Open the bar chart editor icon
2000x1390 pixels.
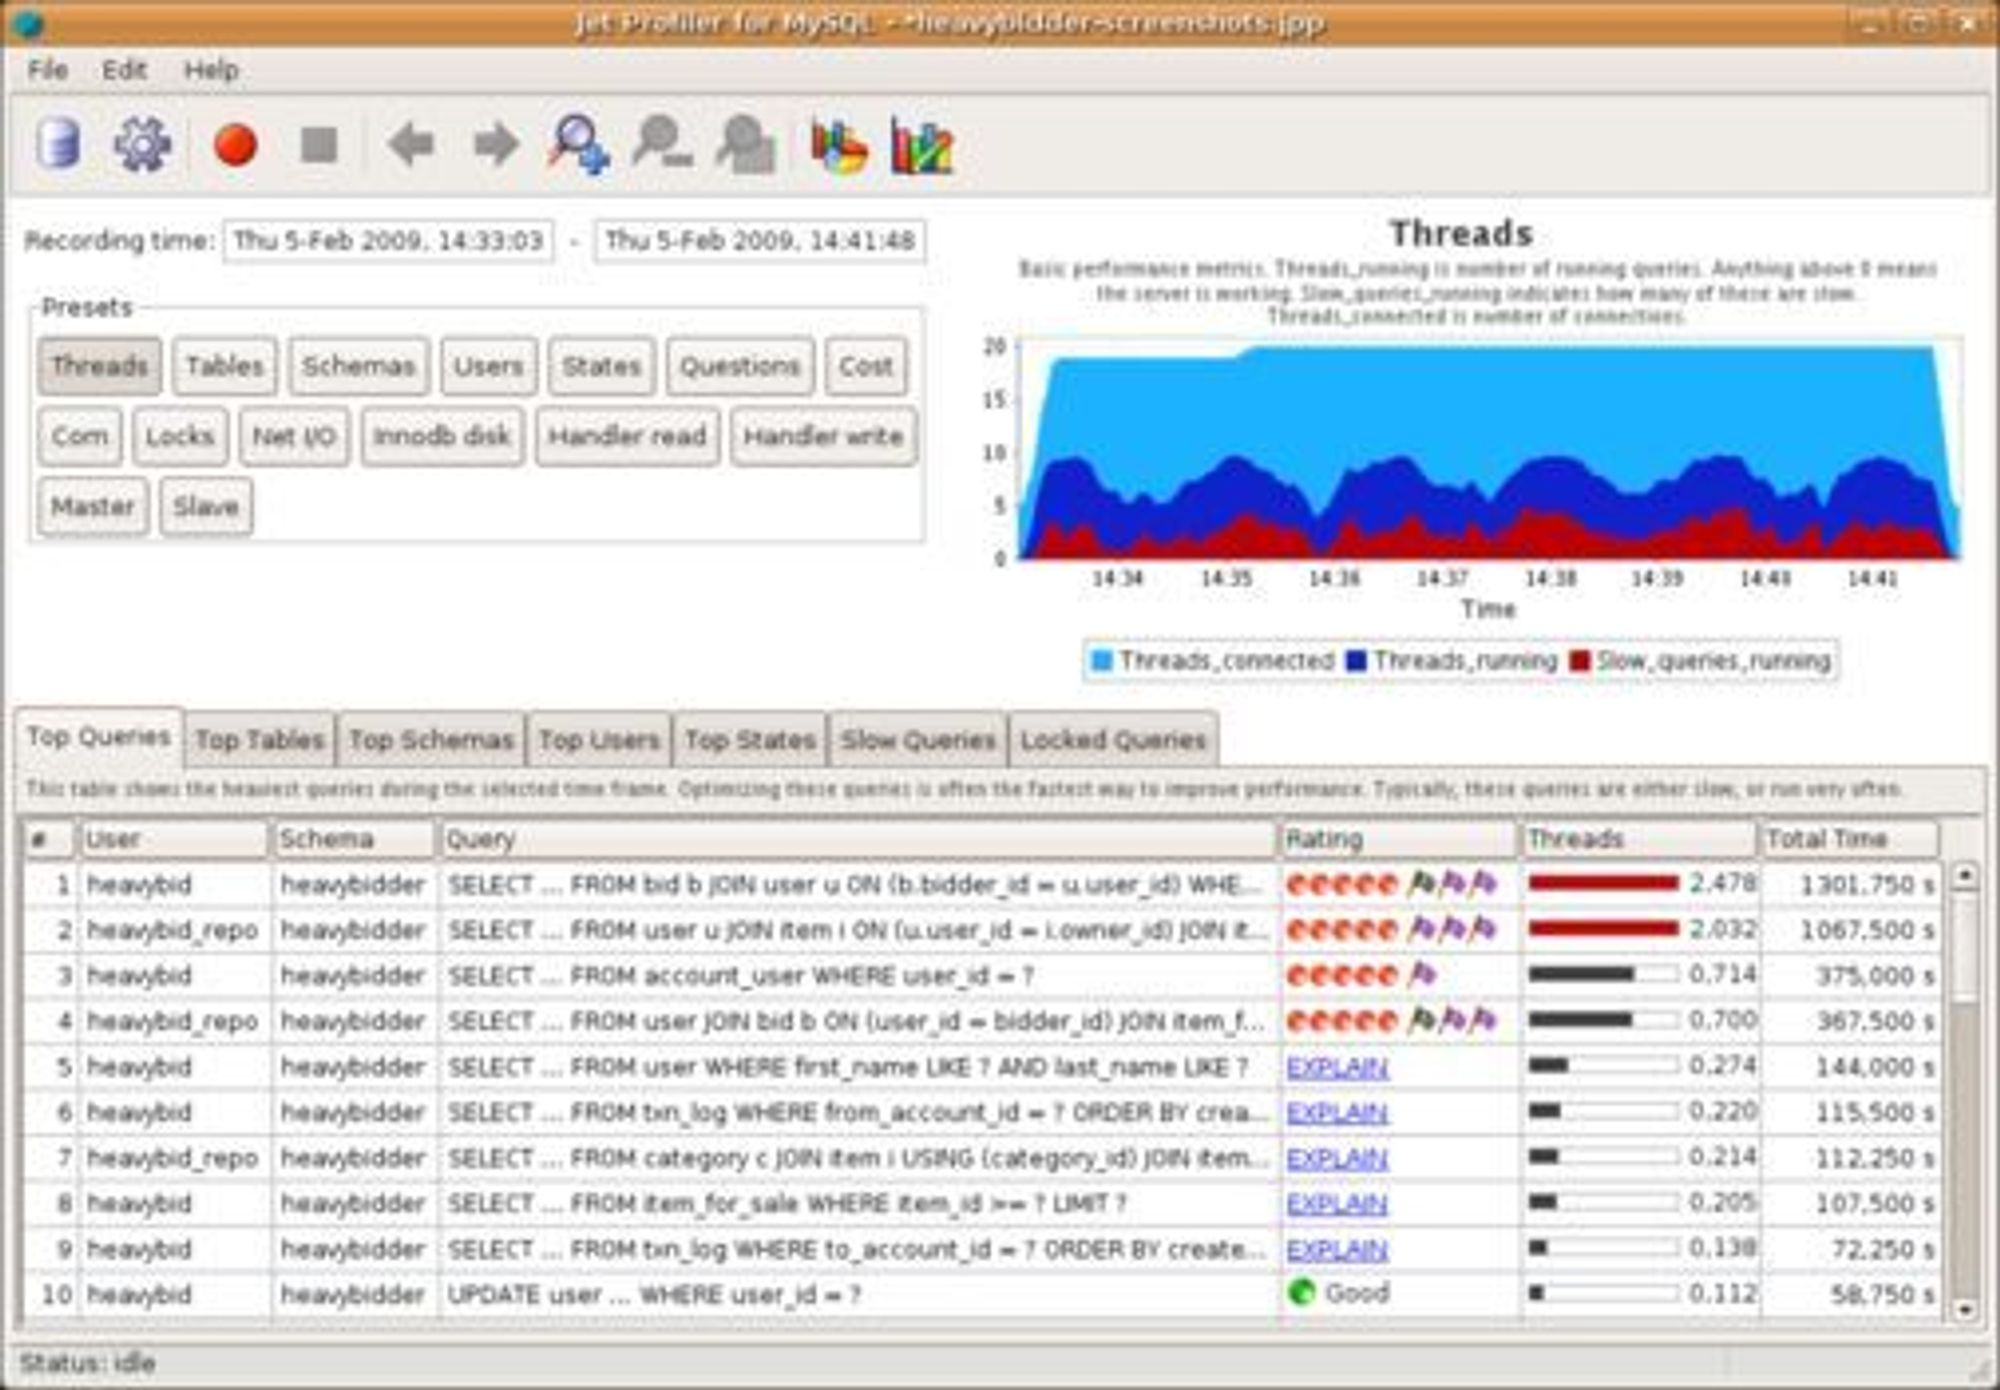click(921, 147)
